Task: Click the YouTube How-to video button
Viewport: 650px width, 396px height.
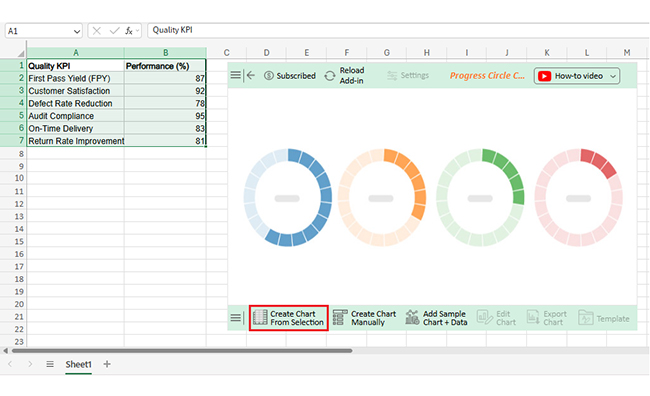Action: pyautogui.click(x=577, y=76)
